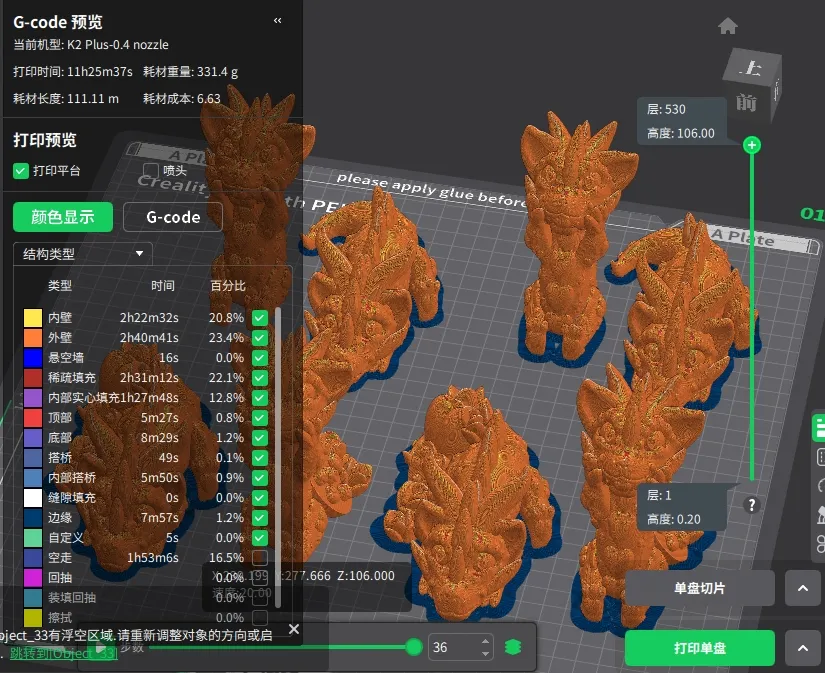The image size is (825, 673).
Task: Click the 时间 column header
Action: coord(163,286)
